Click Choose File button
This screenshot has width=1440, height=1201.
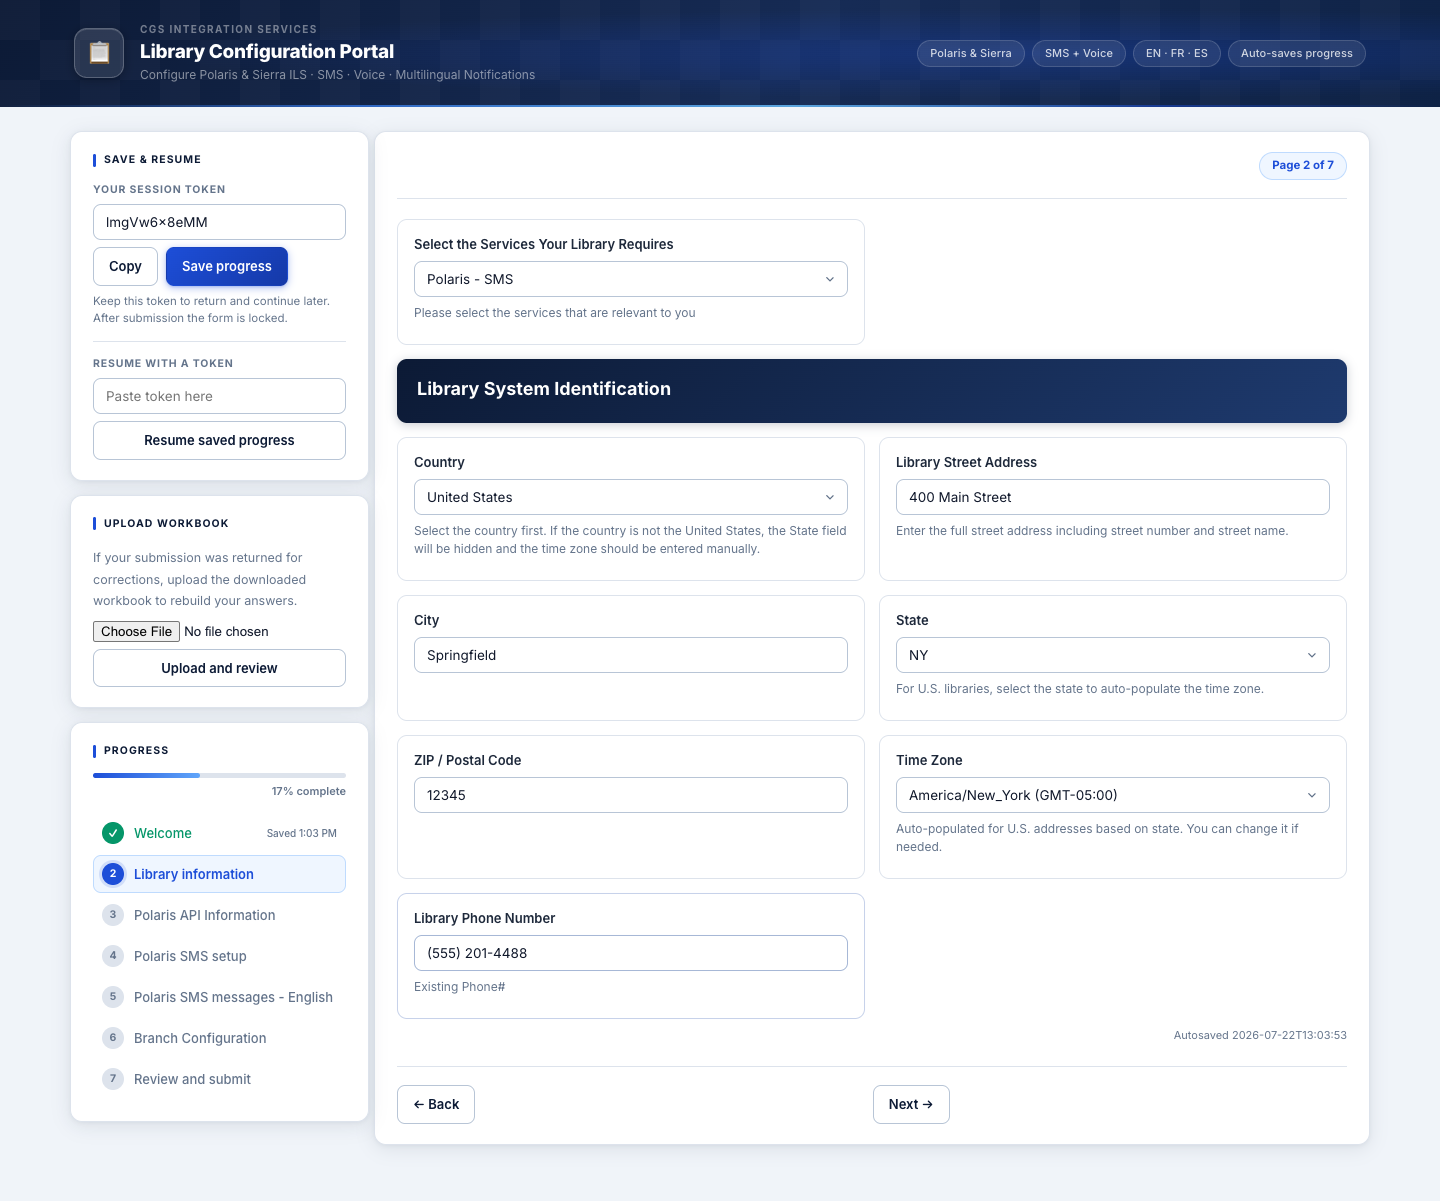(137, 631)
